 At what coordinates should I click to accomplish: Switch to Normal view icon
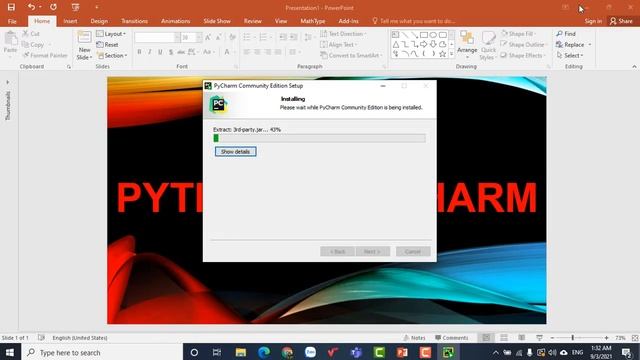click(x=486, y=338)
